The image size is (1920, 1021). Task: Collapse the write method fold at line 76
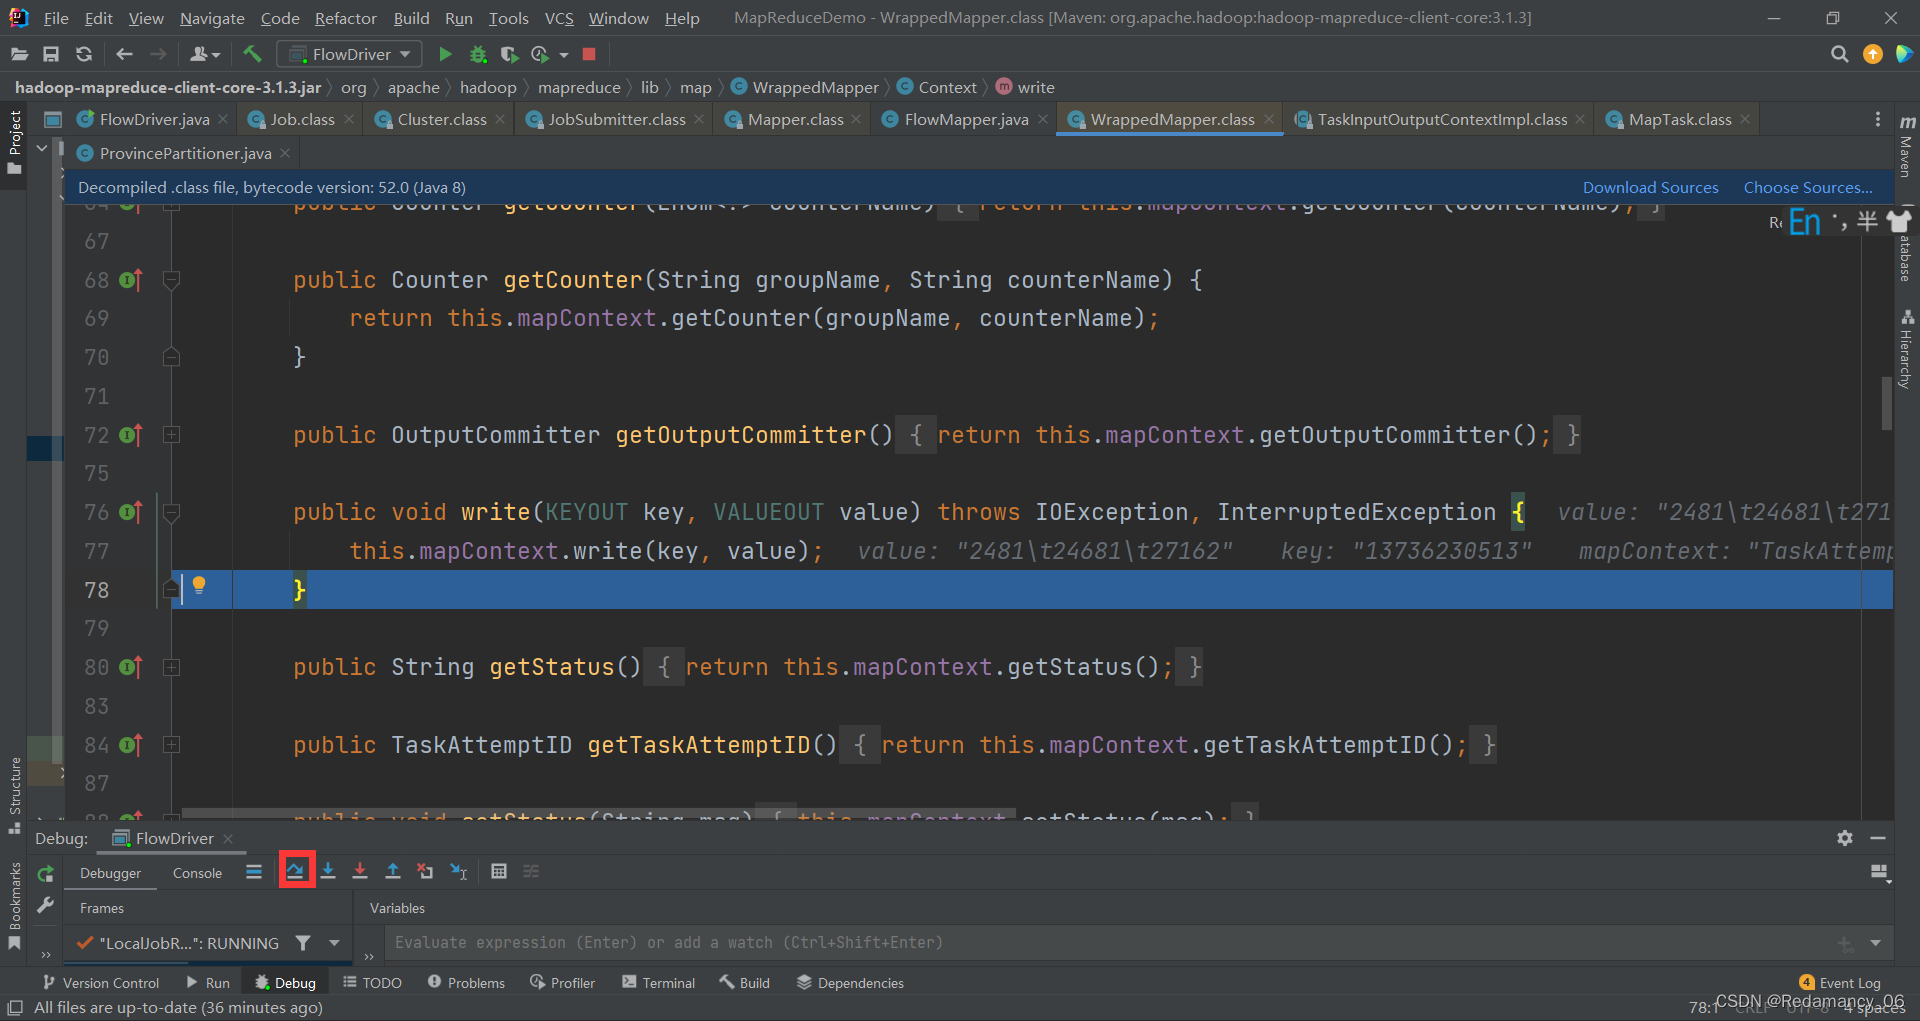171,512
